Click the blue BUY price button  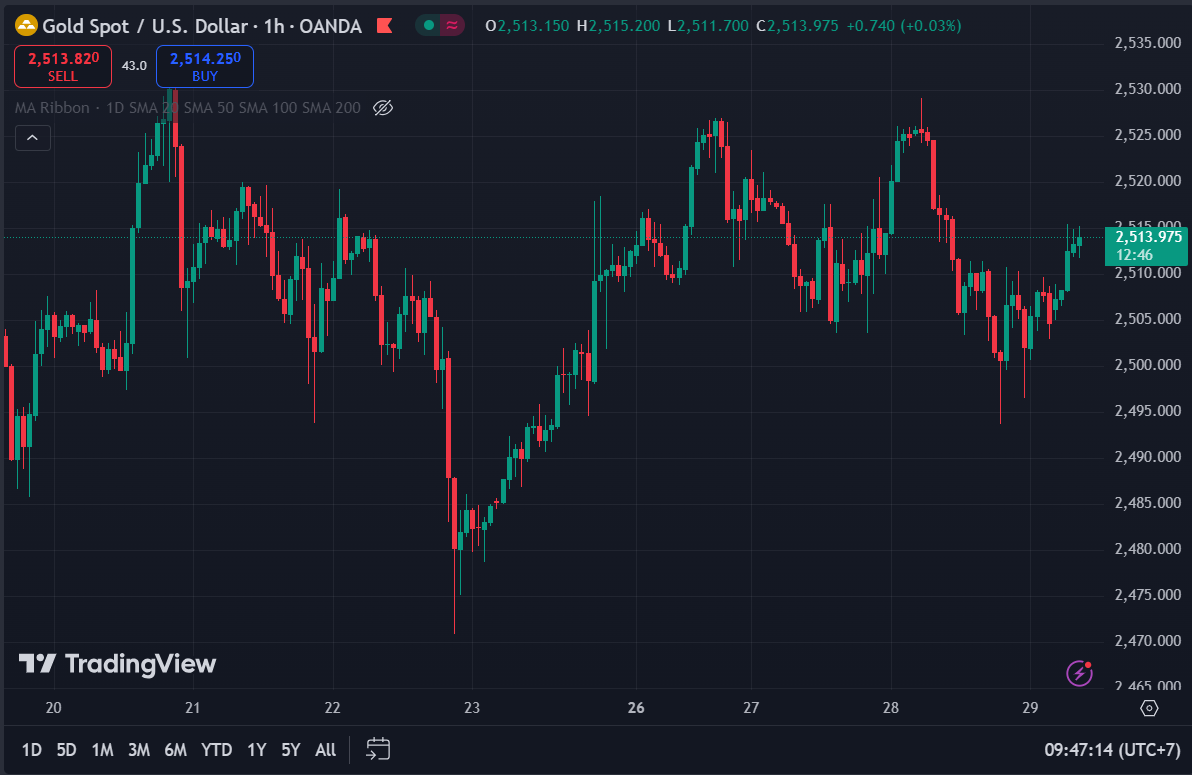click(x=204, y=66)
